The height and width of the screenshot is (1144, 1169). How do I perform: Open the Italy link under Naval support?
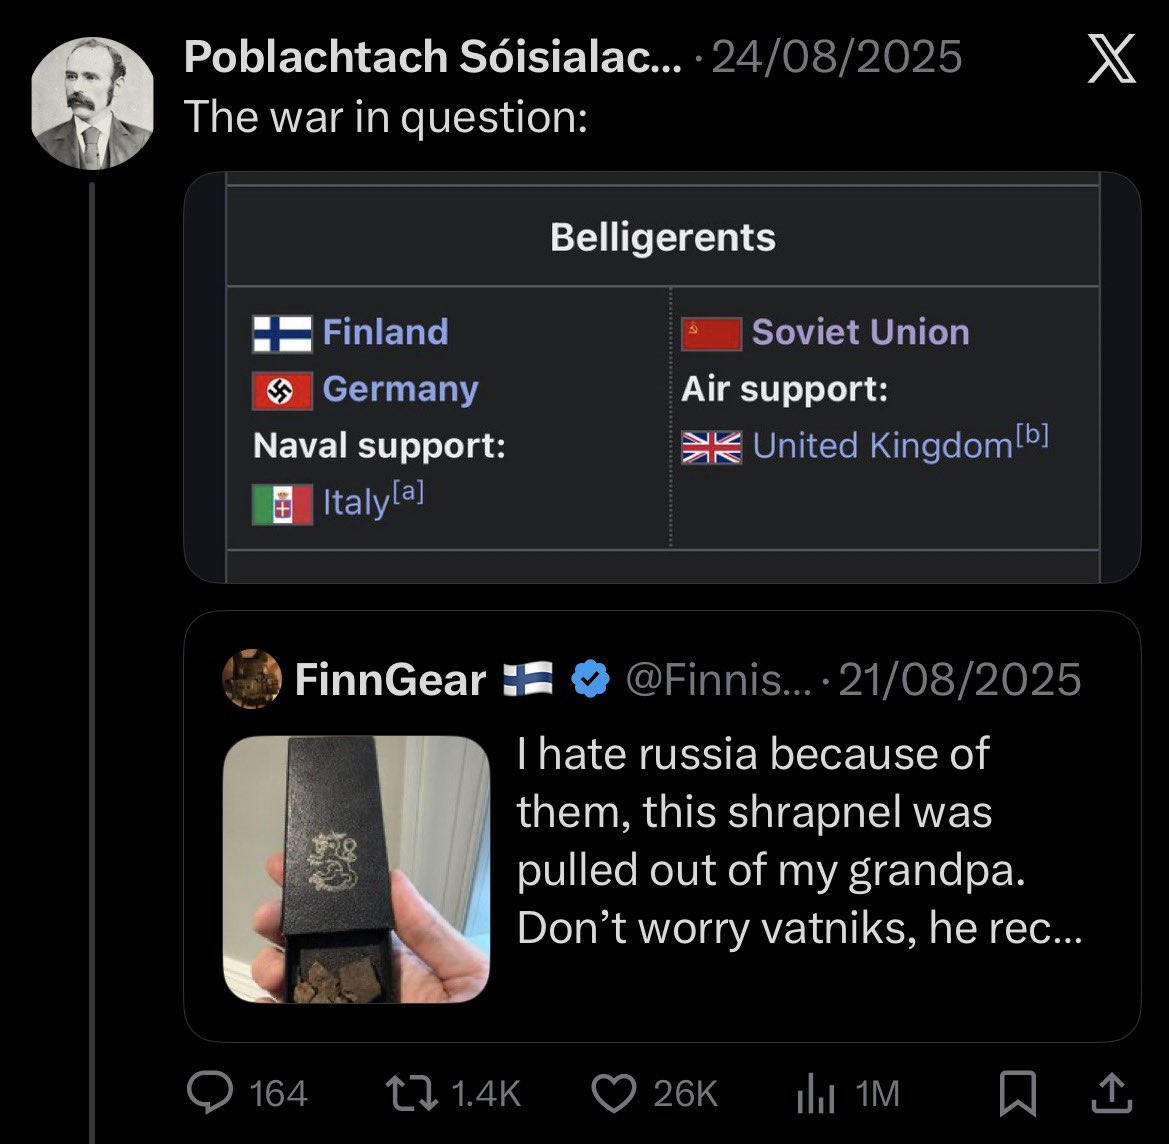pyautogui.click(x=354, y=502)
